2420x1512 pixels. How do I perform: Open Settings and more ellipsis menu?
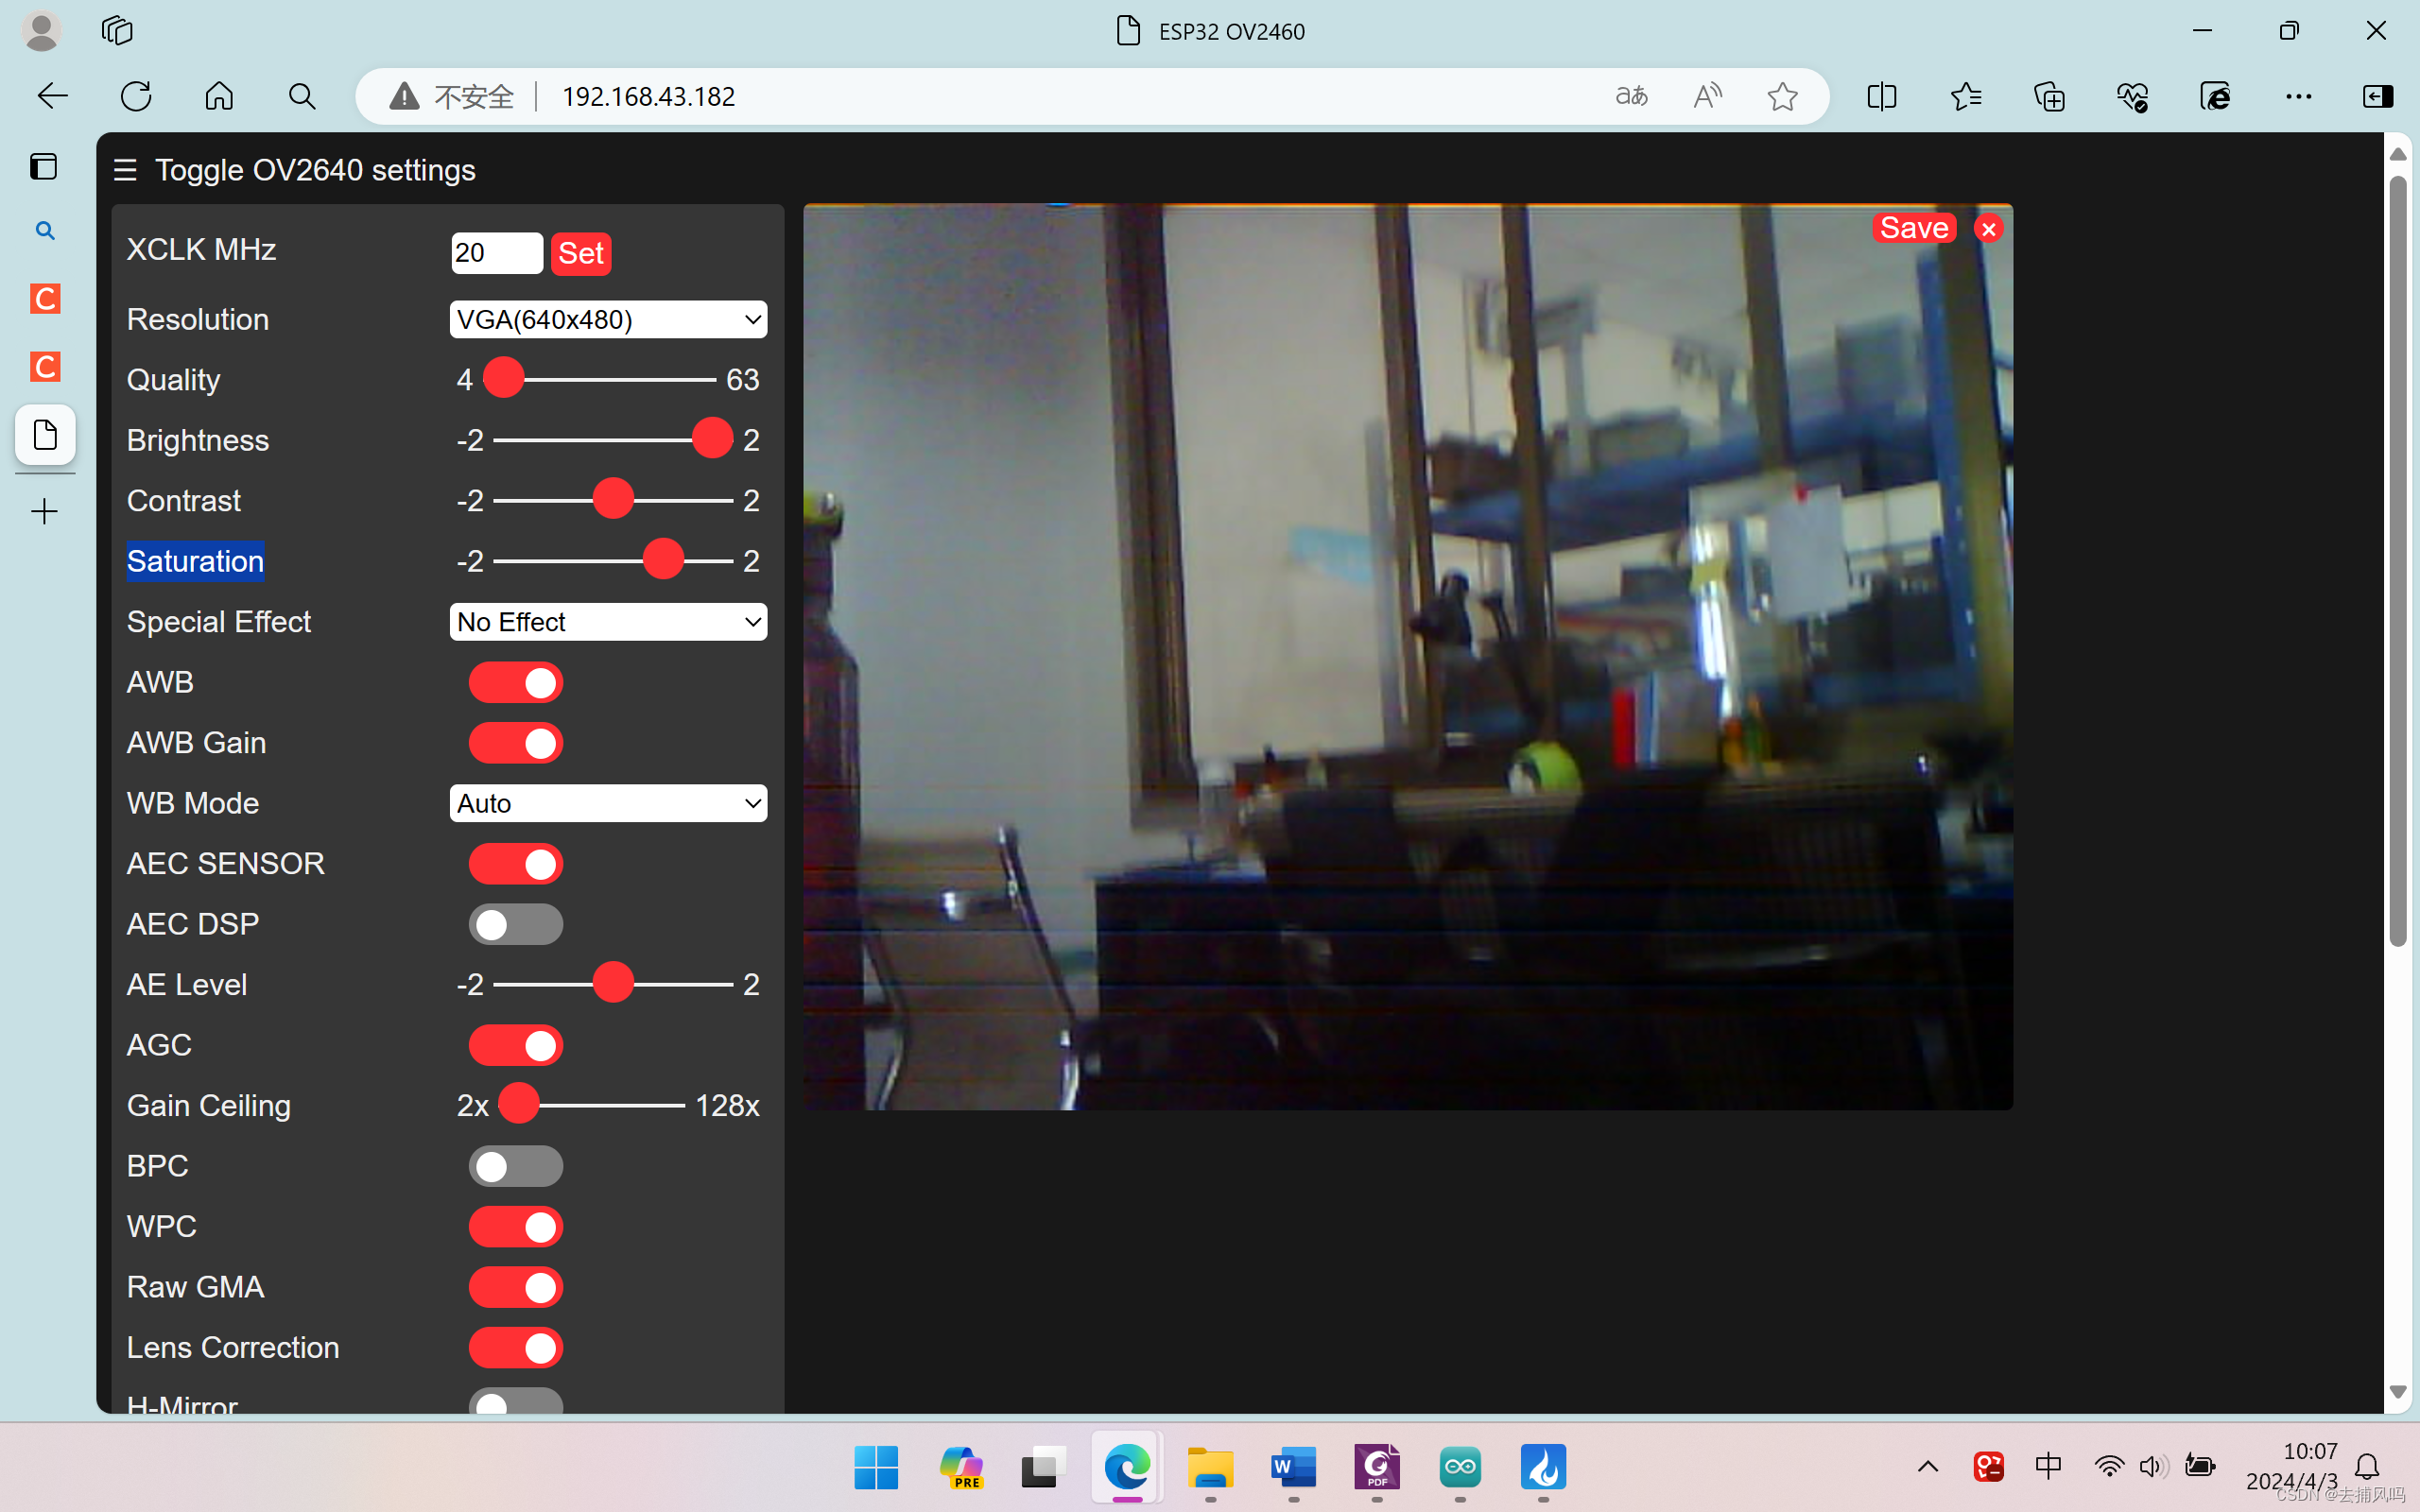[2298, 96]
